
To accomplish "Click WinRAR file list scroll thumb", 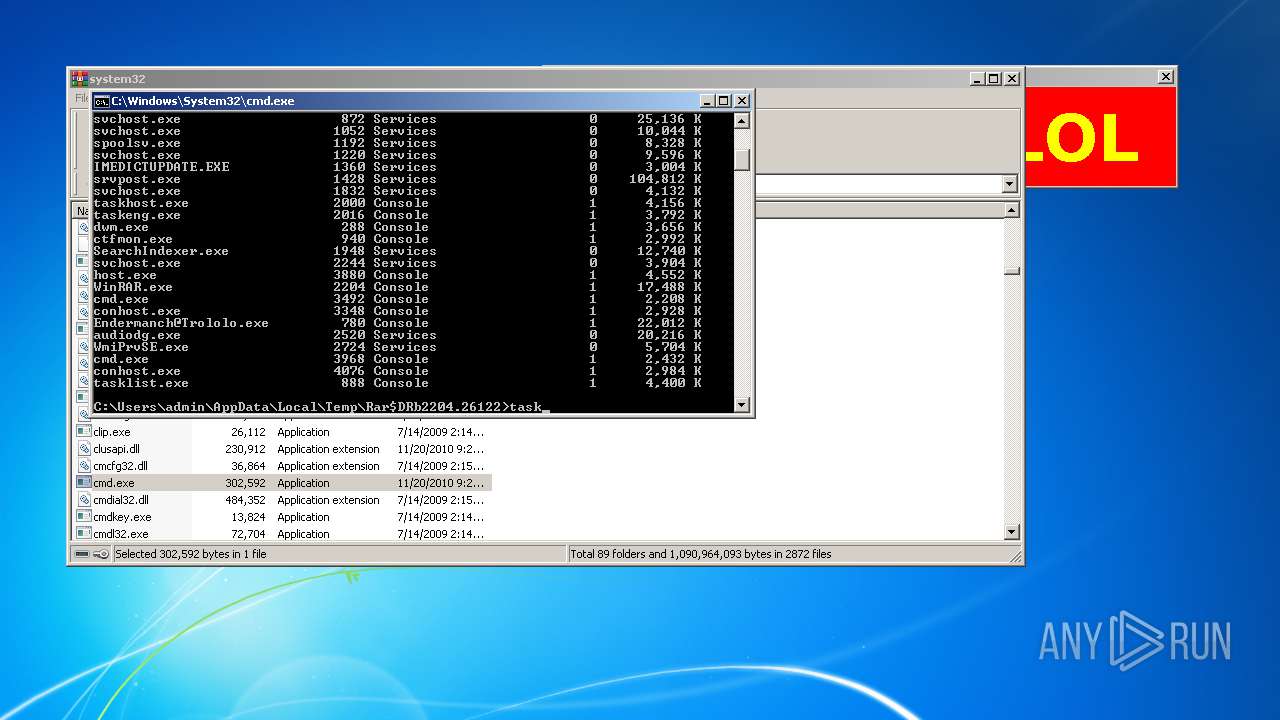I will (1011, 271).
